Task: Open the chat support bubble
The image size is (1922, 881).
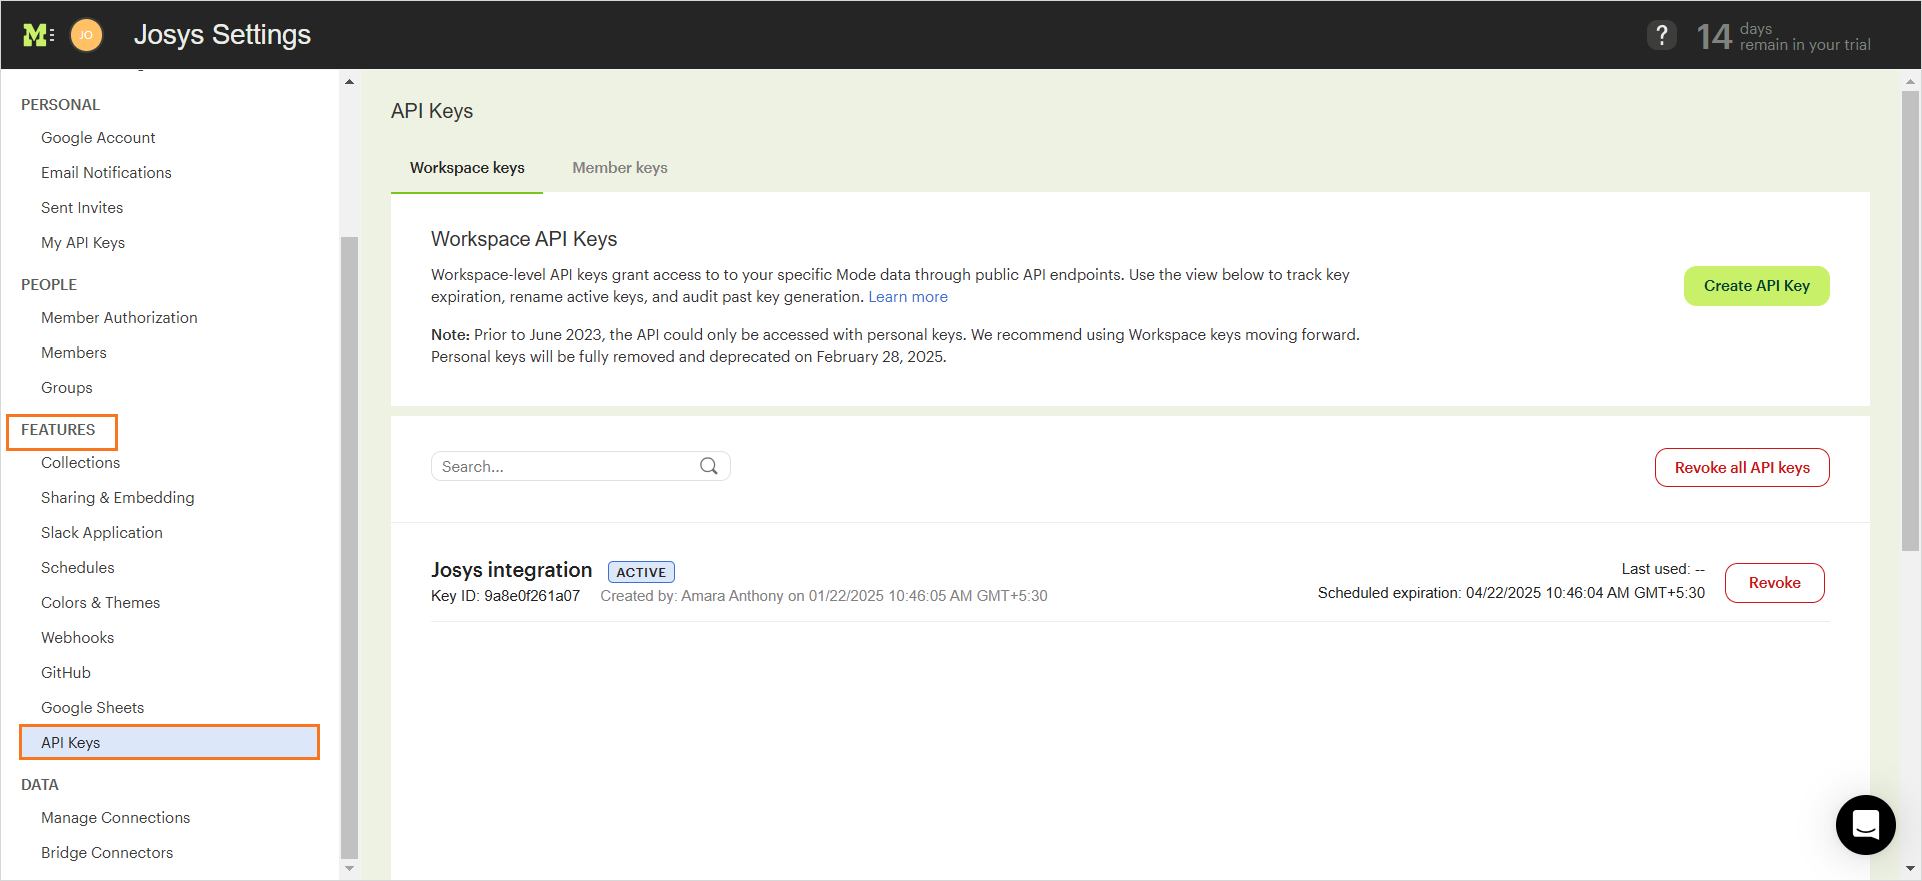Action: point(1865,825)
